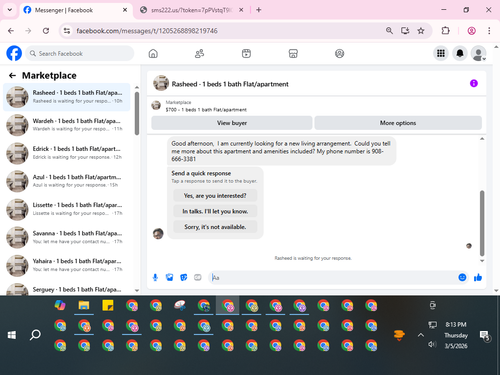Open the account profile avatar menu
500x375 pixels.
(x=478, y=53)
